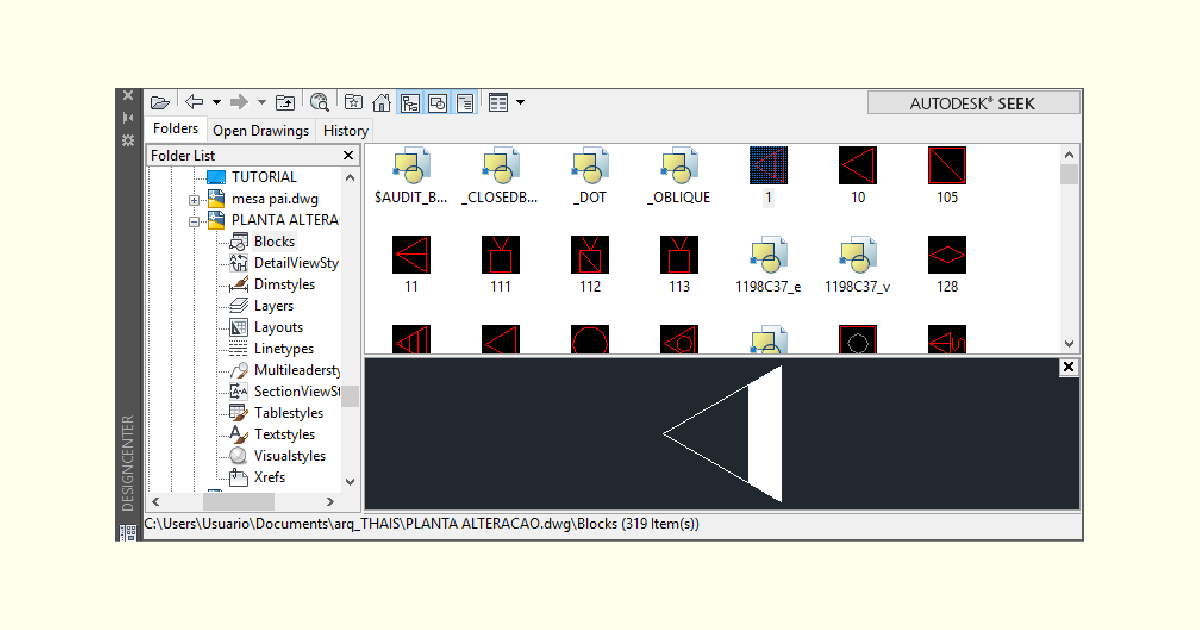Select block thumbnail named 112

(x=590, y=255)
